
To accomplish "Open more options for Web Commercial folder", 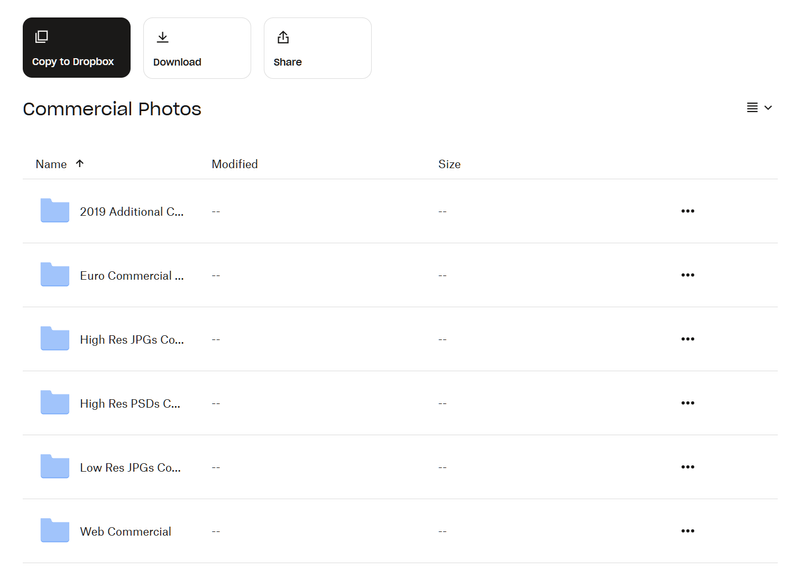I will (x=687, y=532).
